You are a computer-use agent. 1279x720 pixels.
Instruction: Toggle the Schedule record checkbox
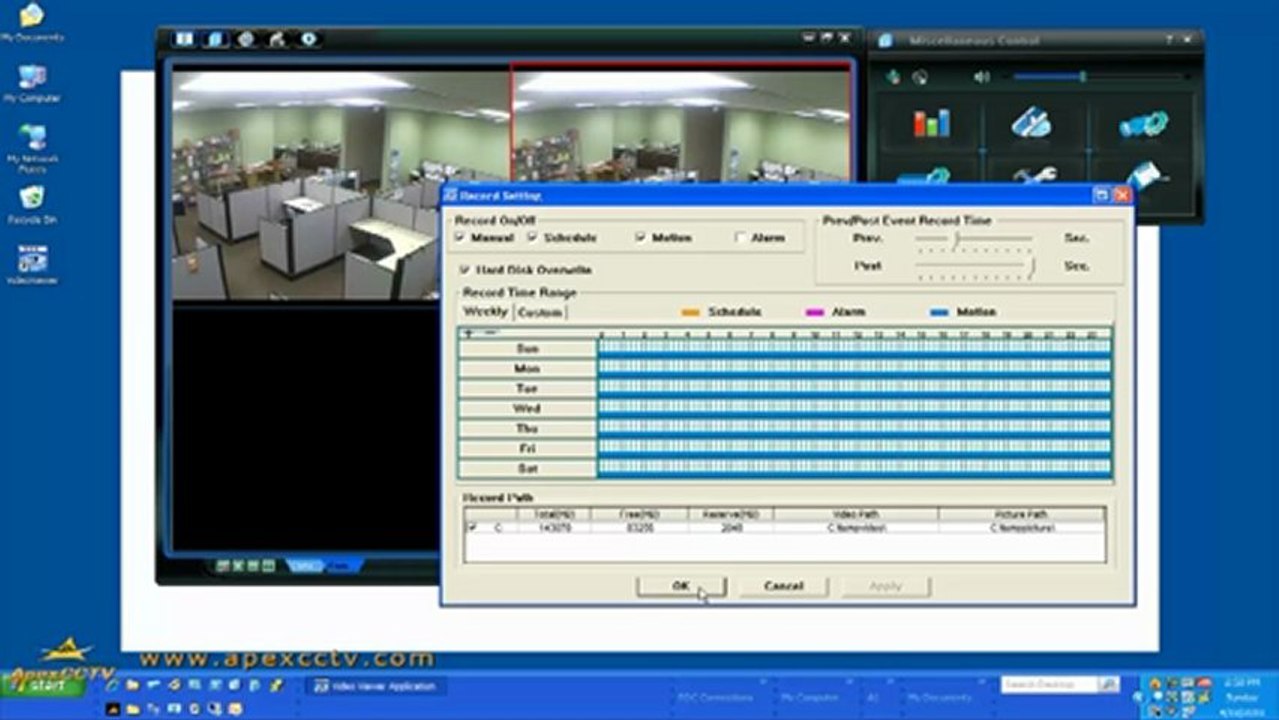click(533, 238)
